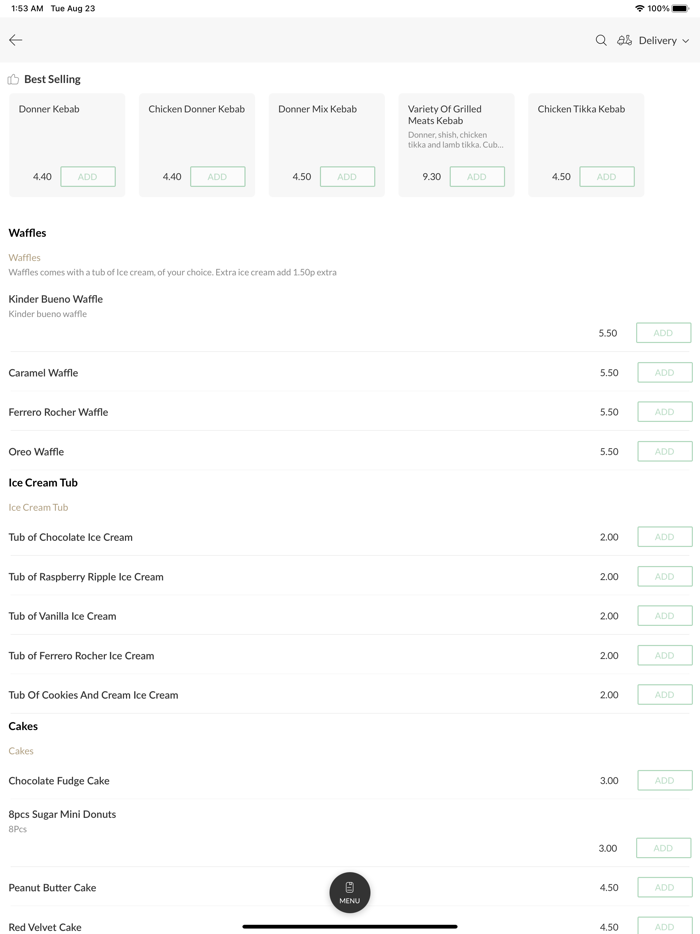
Task: Add Chicken Tikka Kebab to order
Action: 607,177
